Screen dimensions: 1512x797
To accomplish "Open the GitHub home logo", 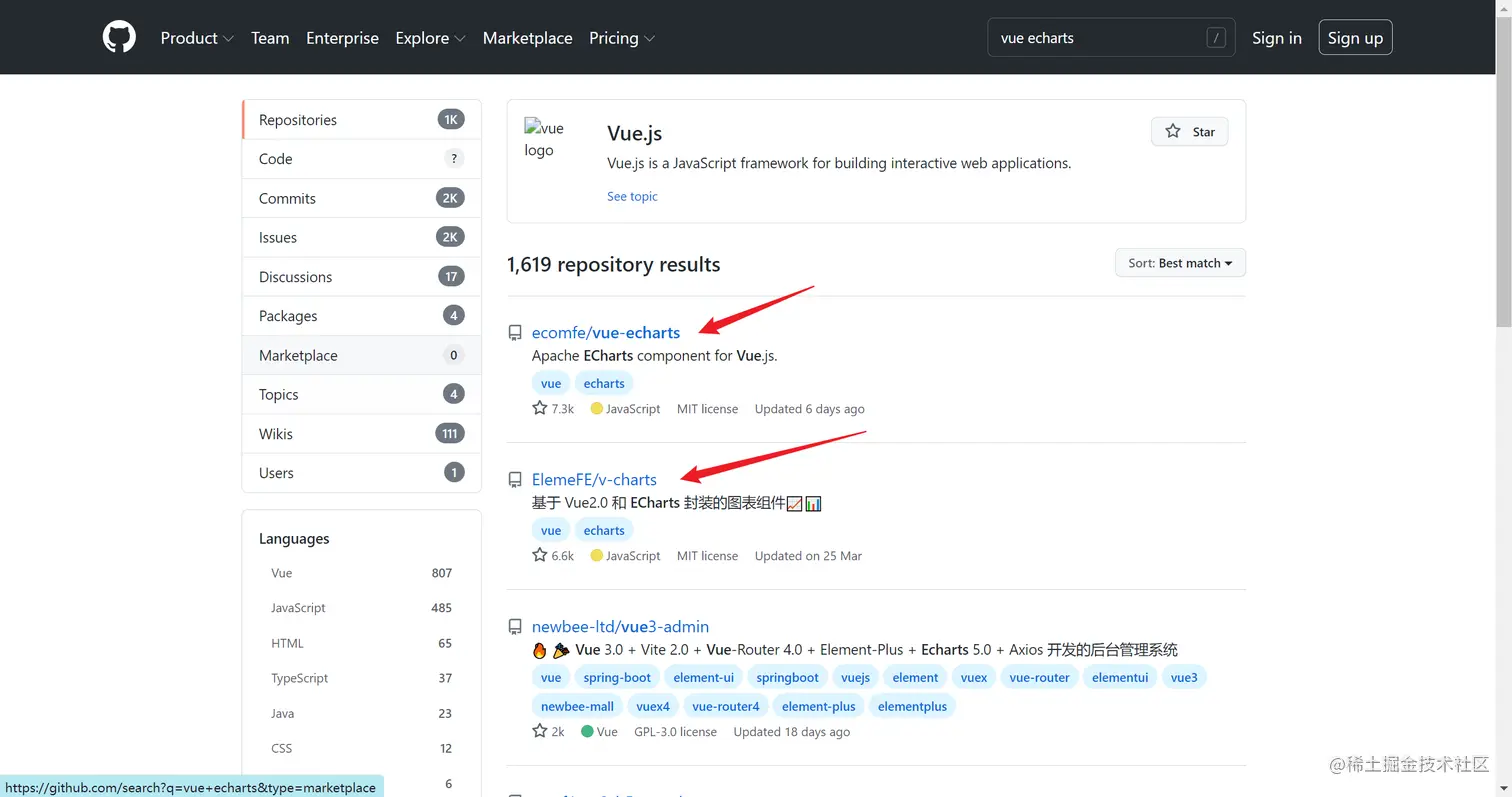I will 119,38.
